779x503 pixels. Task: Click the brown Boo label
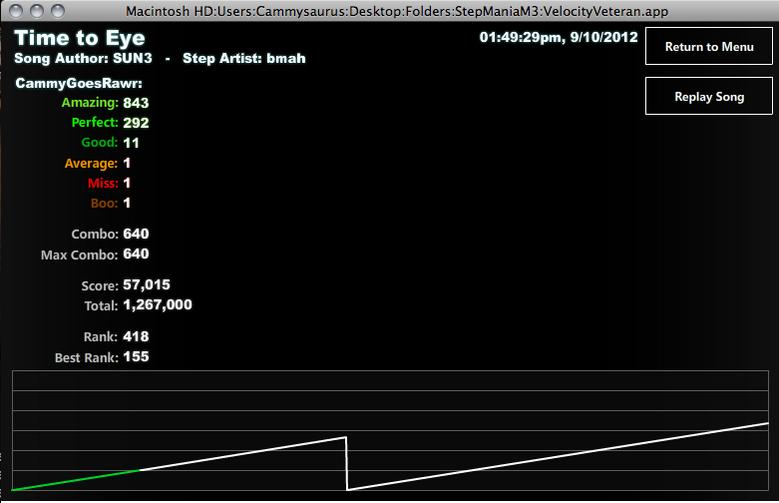(x=104, y=203)
